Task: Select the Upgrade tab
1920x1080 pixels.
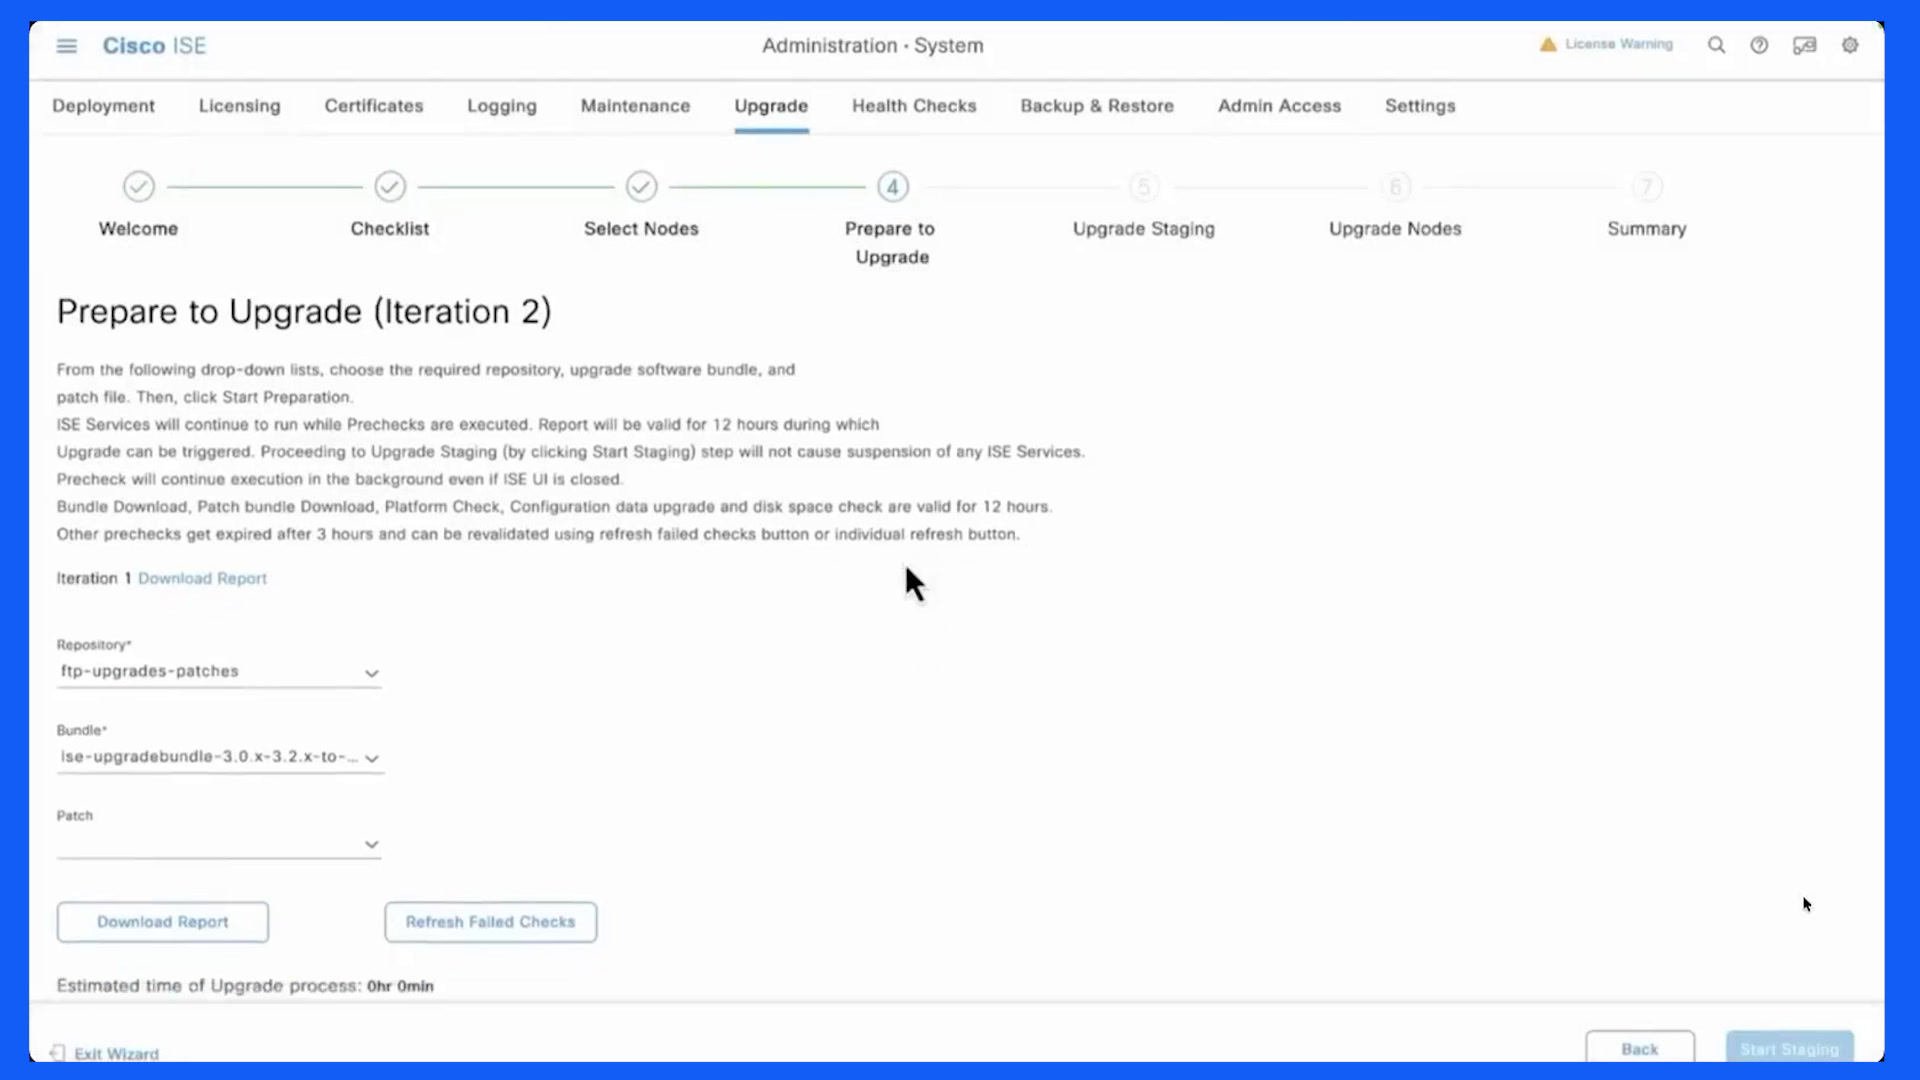Action: 771,106
